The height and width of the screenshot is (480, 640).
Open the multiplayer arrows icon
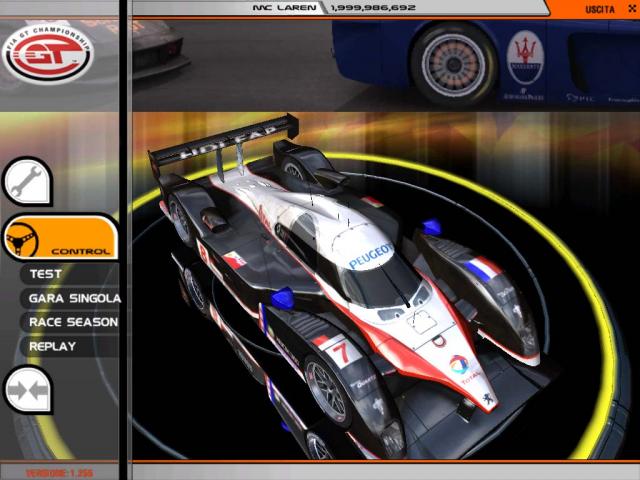27,390
